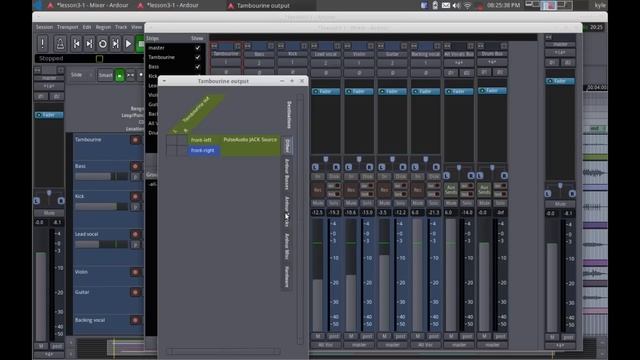This screenshot has width=640, height=360.
Task: Open the All Vocals Bus name dropdown
Action: [459, 54]
